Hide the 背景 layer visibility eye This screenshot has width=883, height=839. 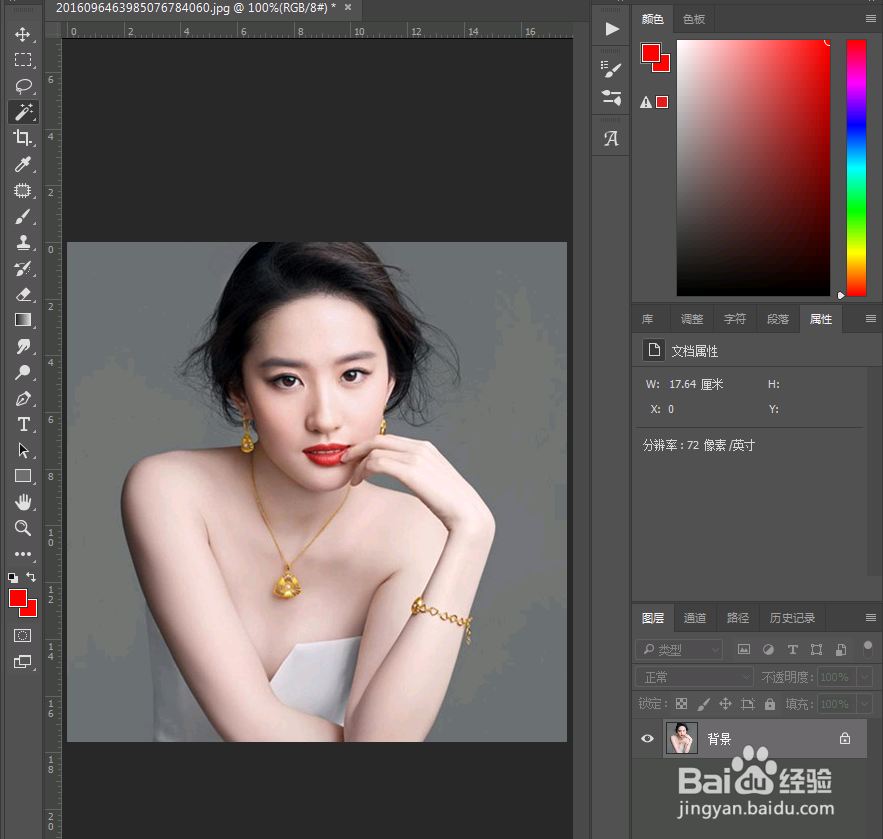647,738
